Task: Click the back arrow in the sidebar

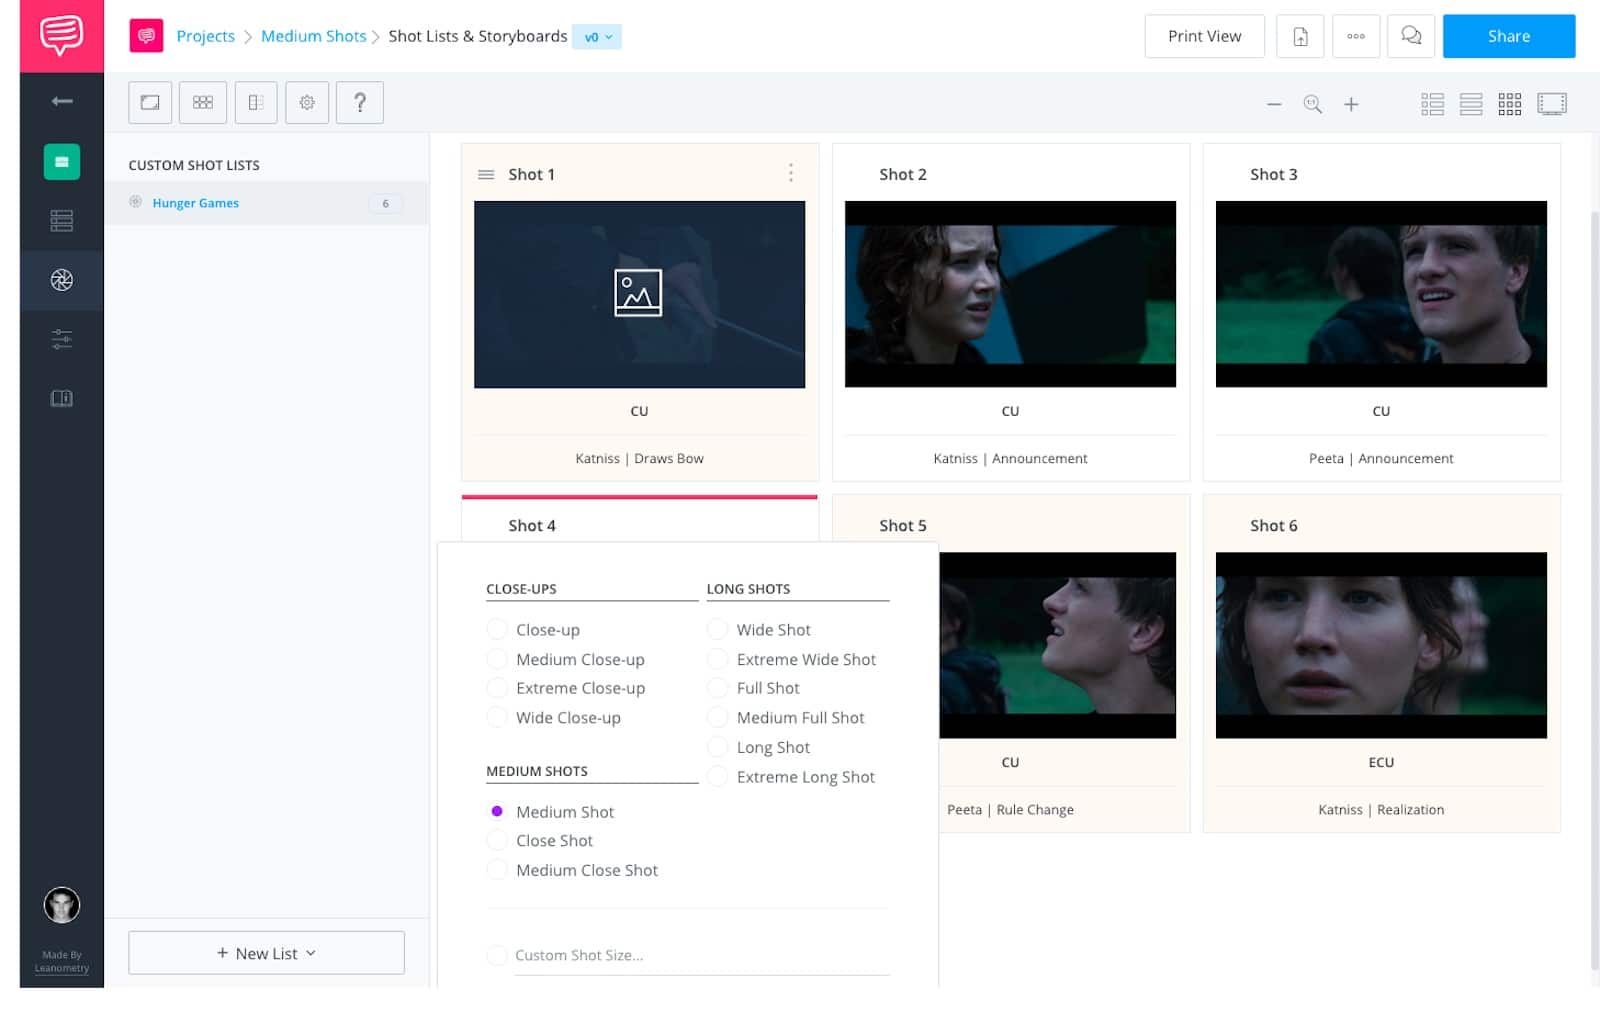Action: tap(62, 101)
